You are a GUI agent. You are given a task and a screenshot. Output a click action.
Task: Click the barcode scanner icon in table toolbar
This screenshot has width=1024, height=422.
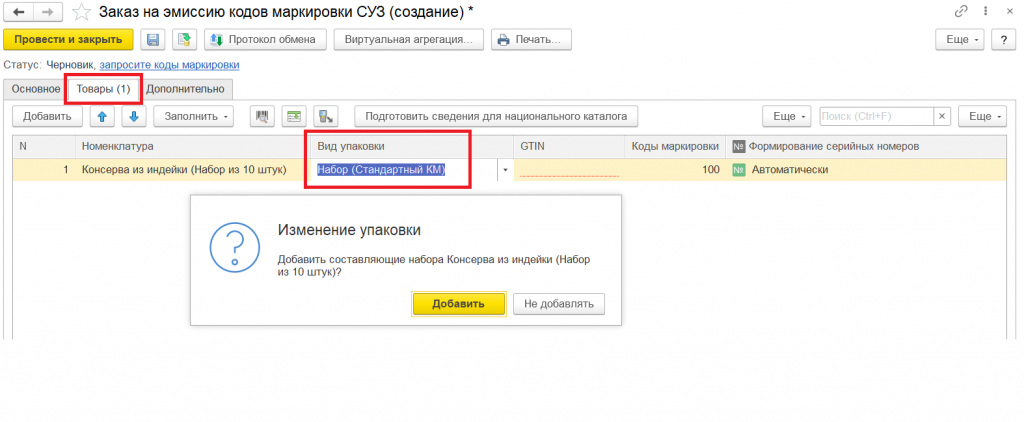263,116
